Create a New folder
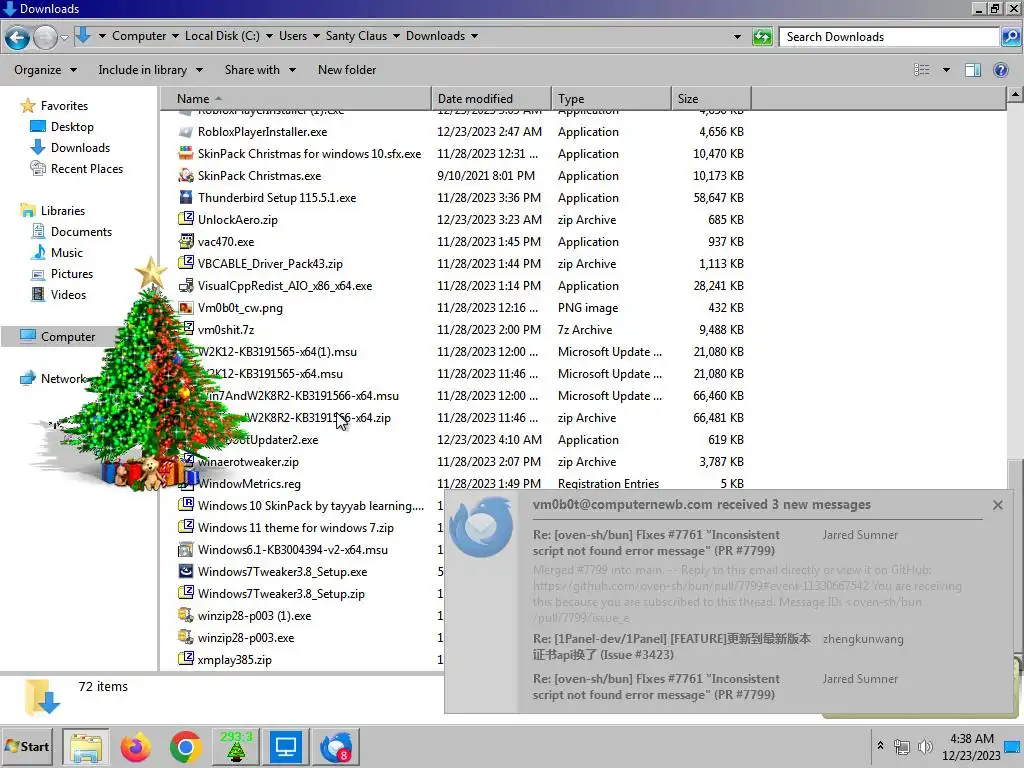 pos(347,70)
